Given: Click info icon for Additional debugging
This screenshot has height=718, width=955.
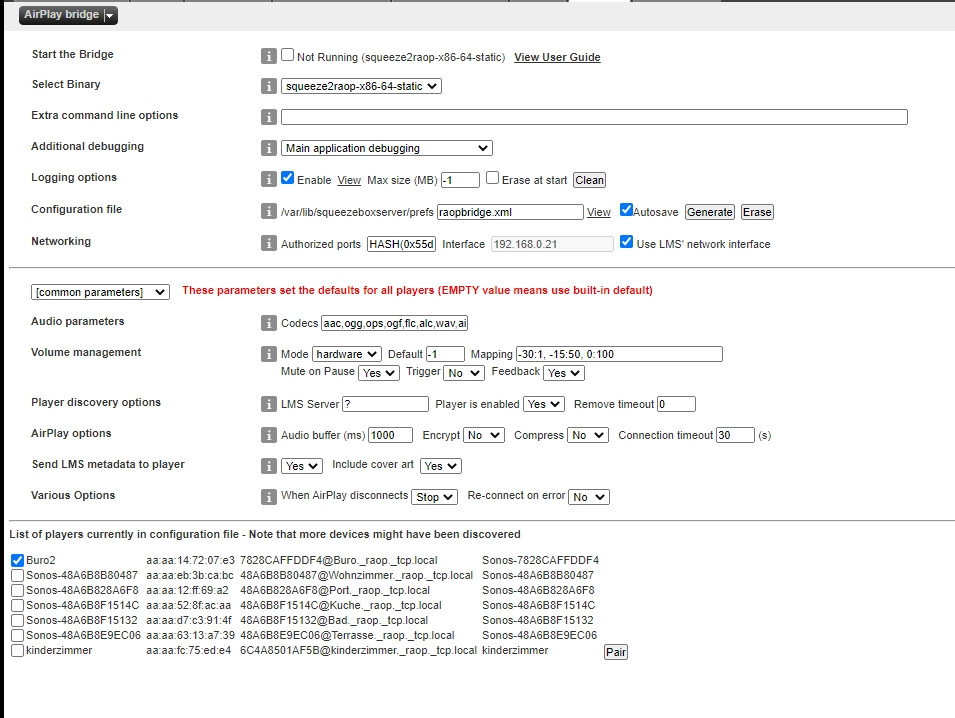Looking at the screenshot, I should pyautogui.click(x=269, y=148).
